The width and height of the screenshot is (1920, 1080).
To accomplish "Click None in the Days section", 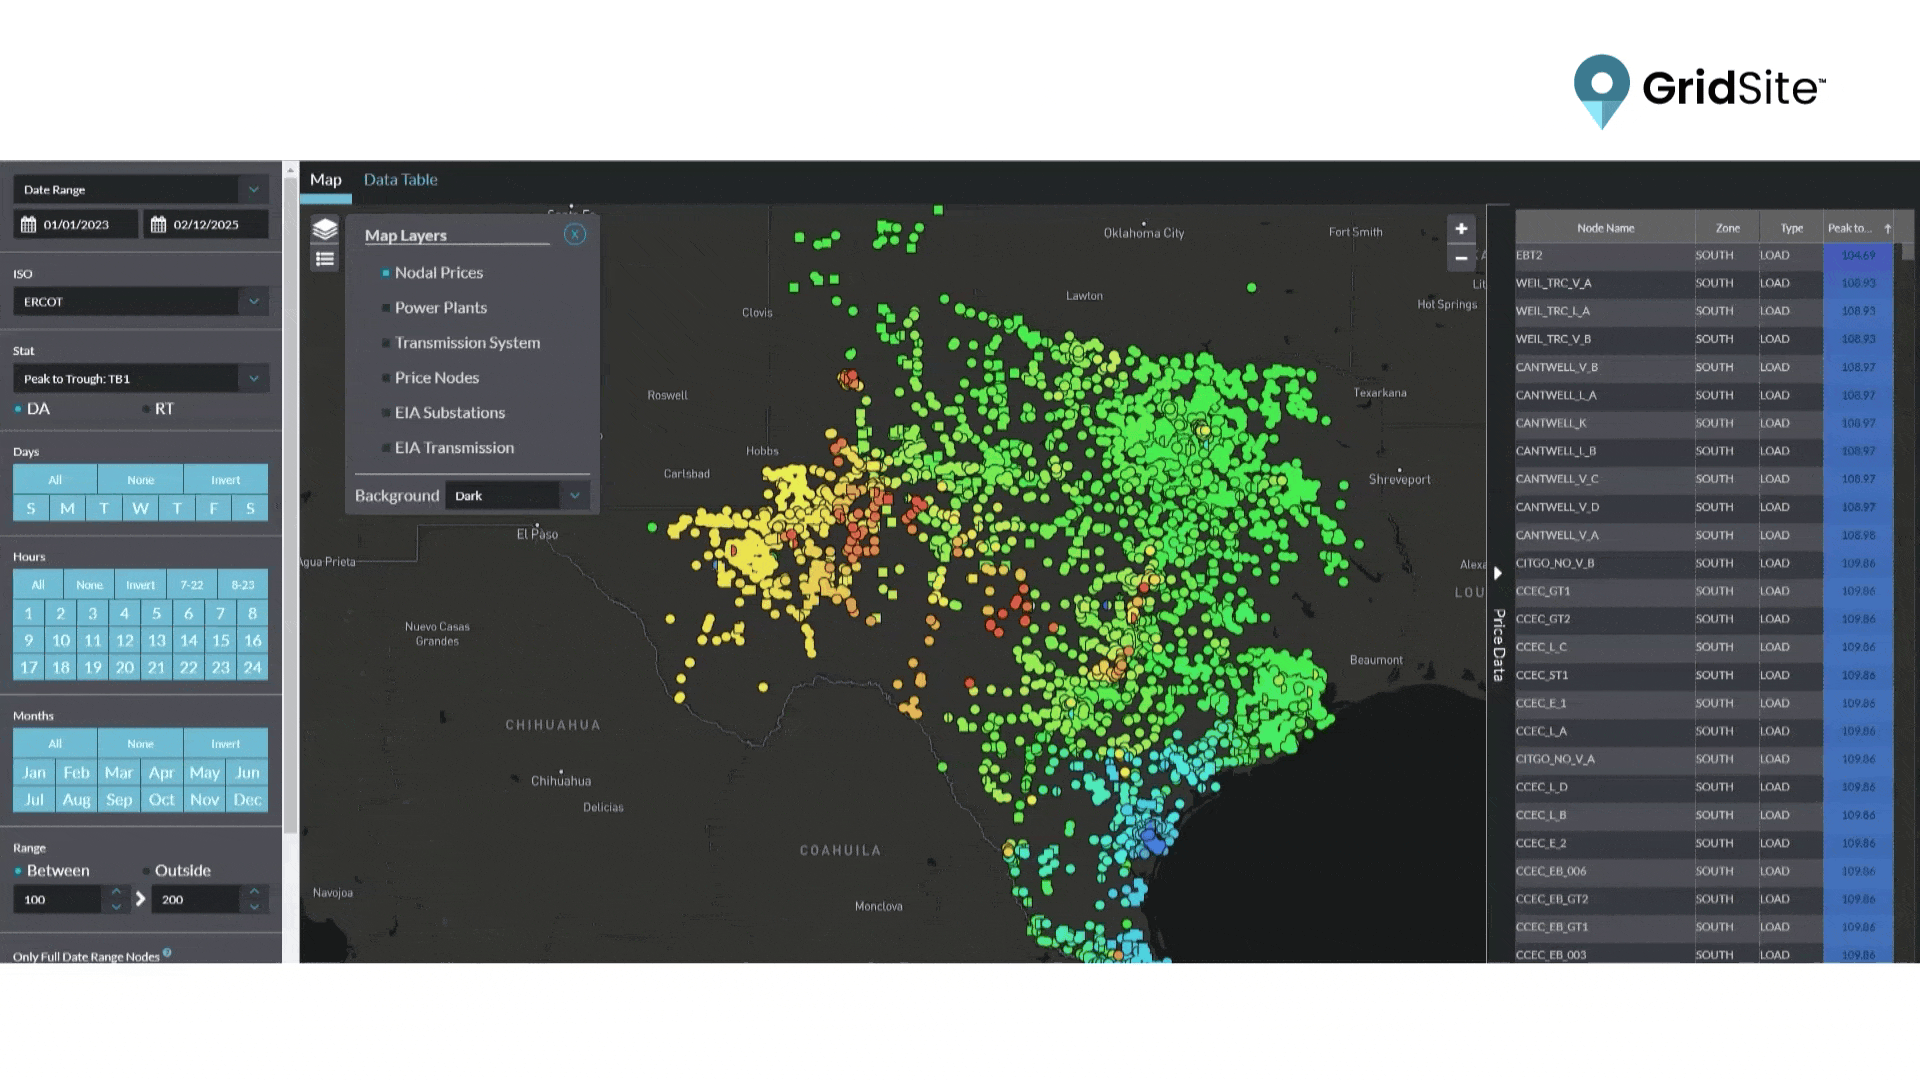I will [141, 479].
